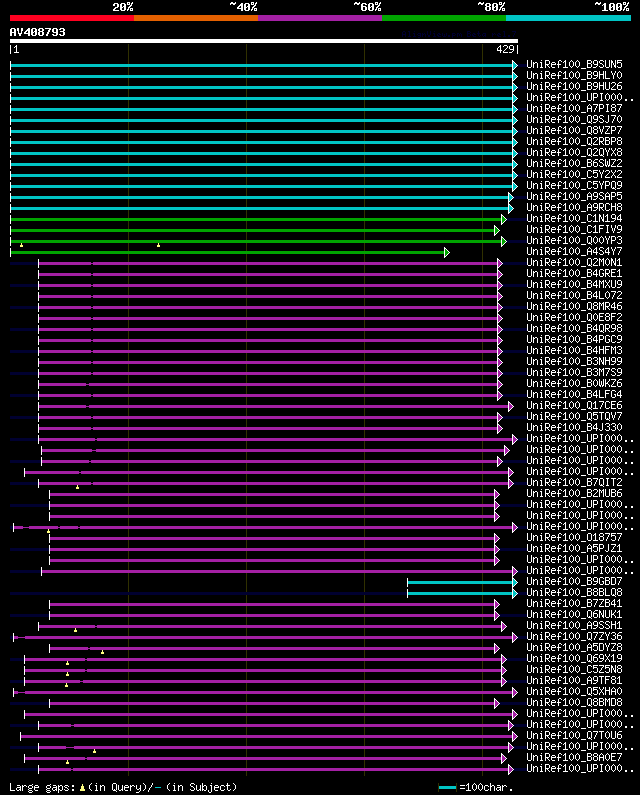
Task: Select the UniRef100_Q2QYX8 label
Action: pyautogui.click(x=574, y=152)
